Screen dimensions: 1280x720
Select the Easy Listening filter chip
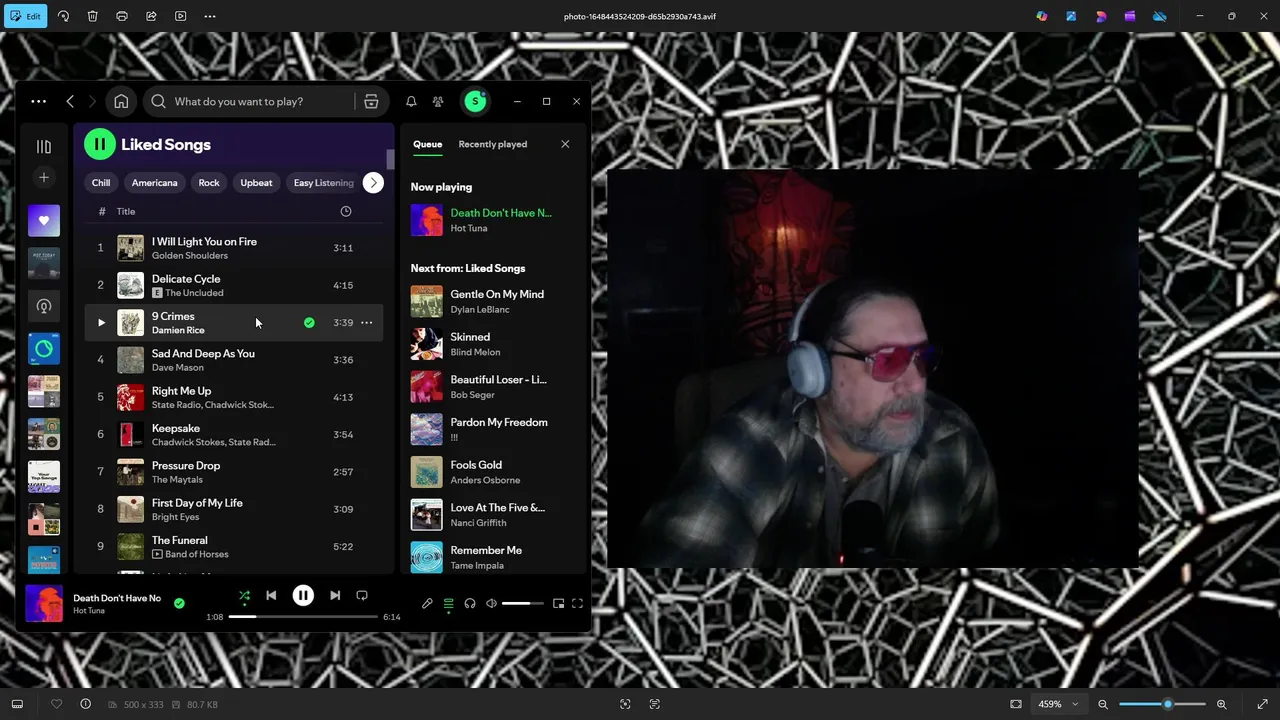pos(323,183)
